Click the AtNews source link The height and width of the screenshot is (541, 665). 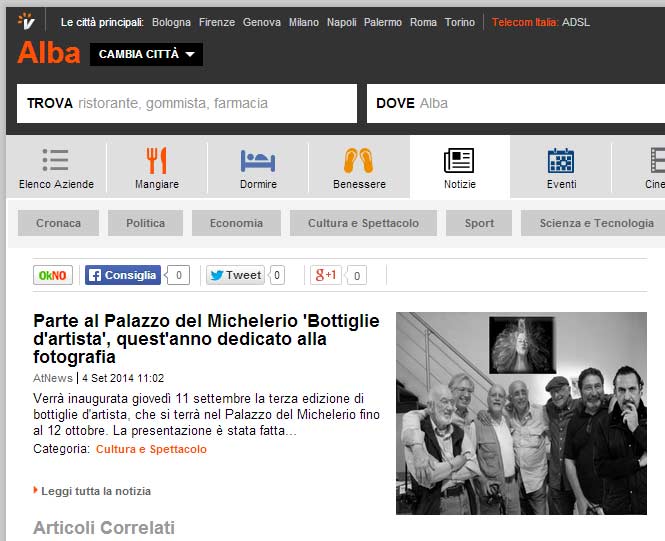(53, 378)
